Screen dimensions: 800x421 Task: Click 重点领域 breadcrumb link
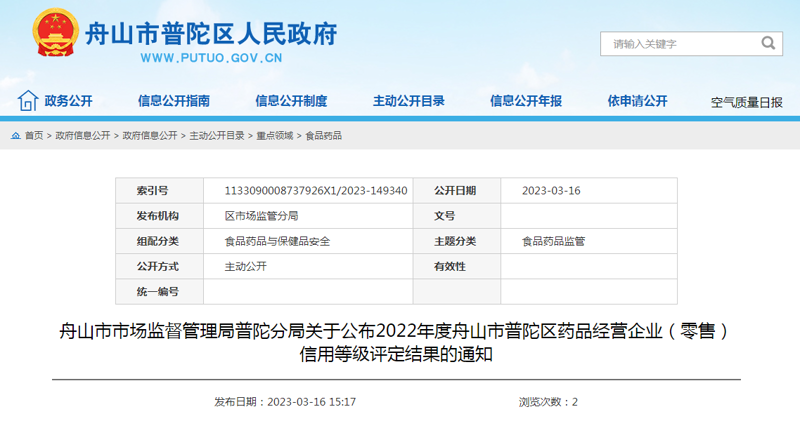274,136
